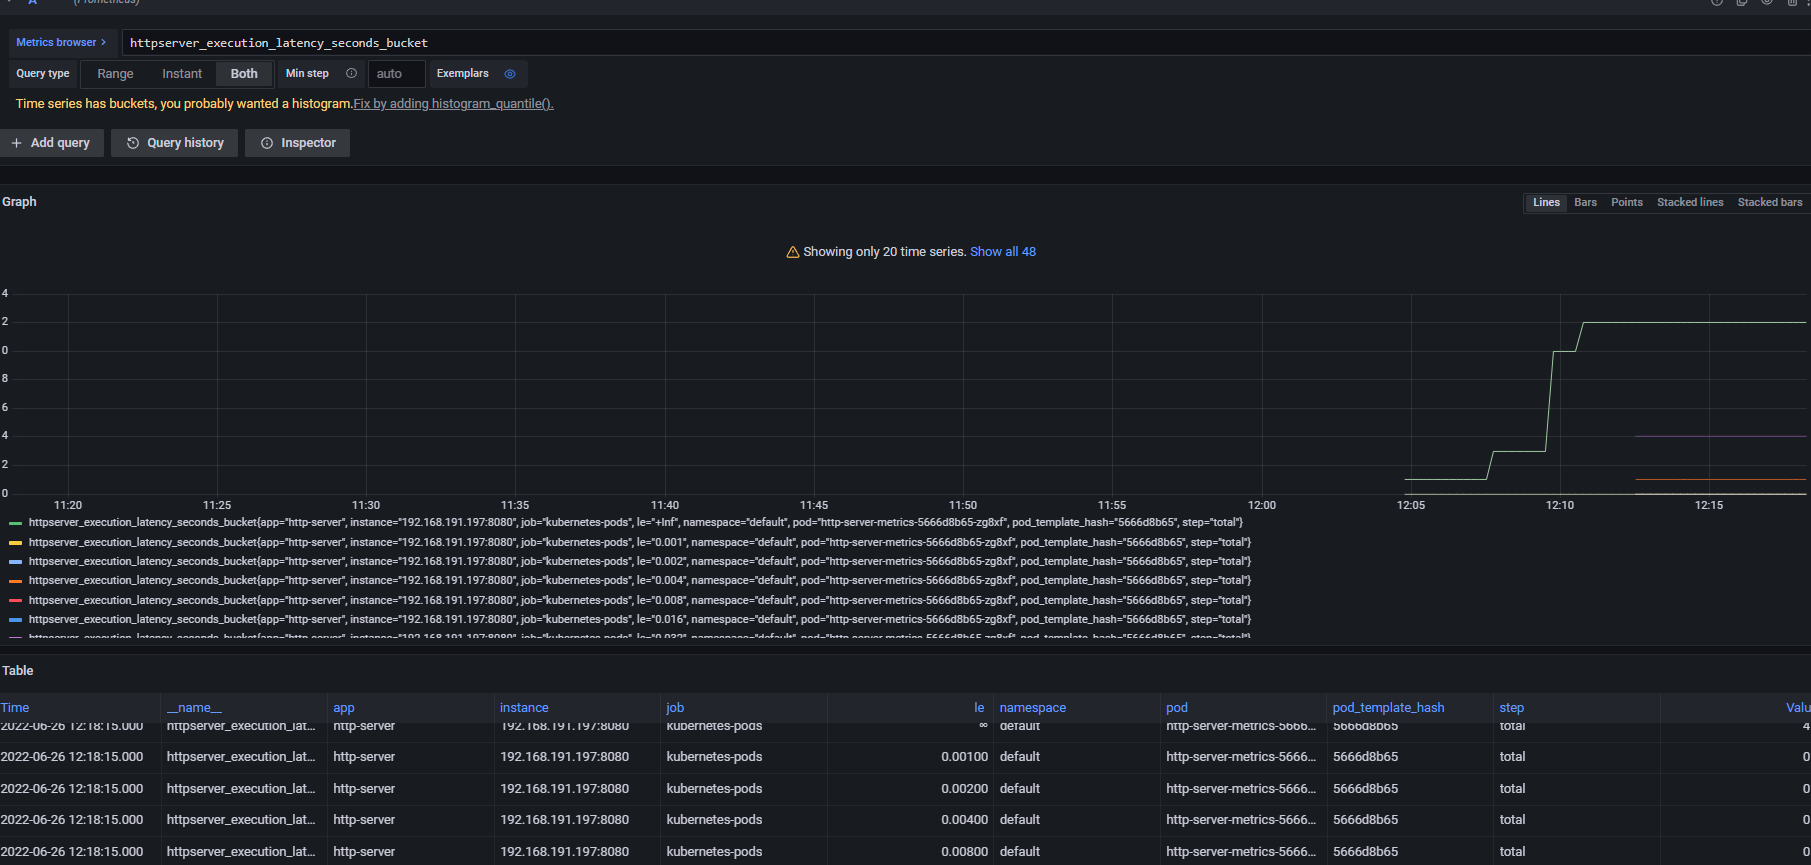
Task: Click Fix by adding histogram_quantile() link
Action: (x=453, y=104)
